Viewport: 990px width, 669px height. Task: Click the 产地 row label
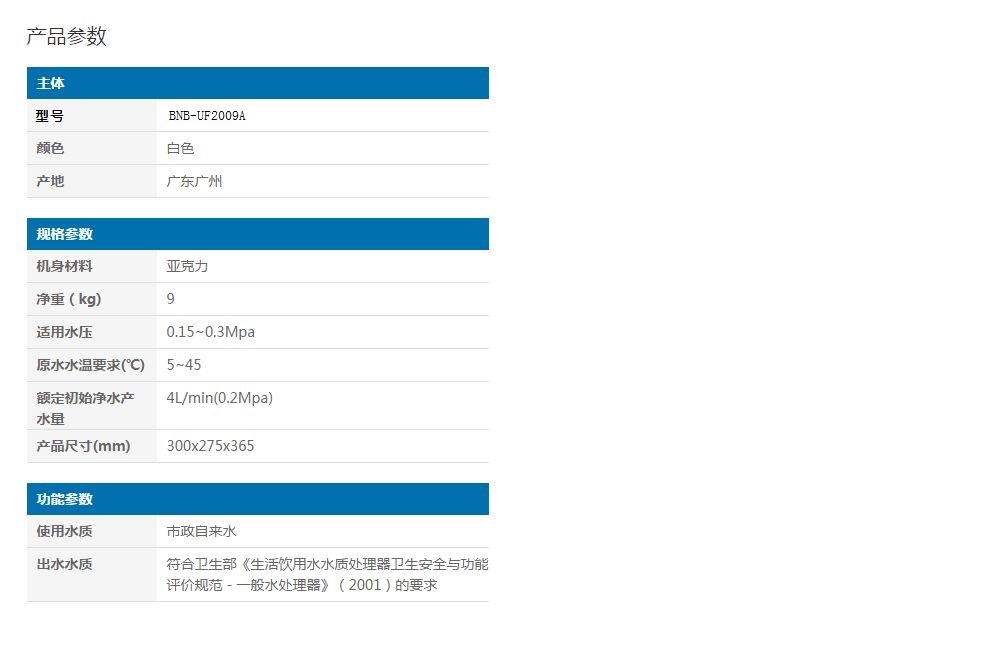(x=50, y=181)
